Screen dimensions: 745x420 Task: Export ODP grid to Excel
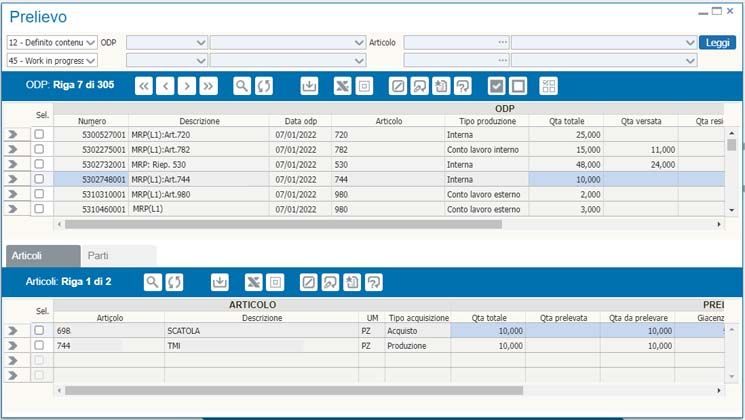point(342,86)
